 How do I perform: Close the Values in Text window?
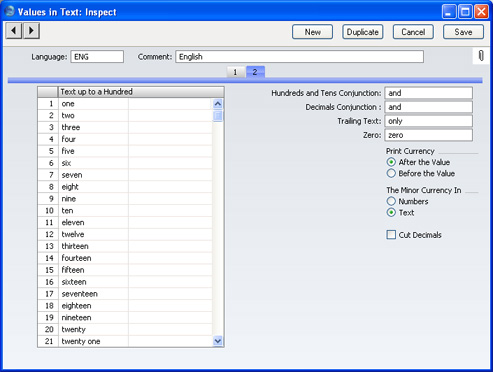click(x=481, y=12)
